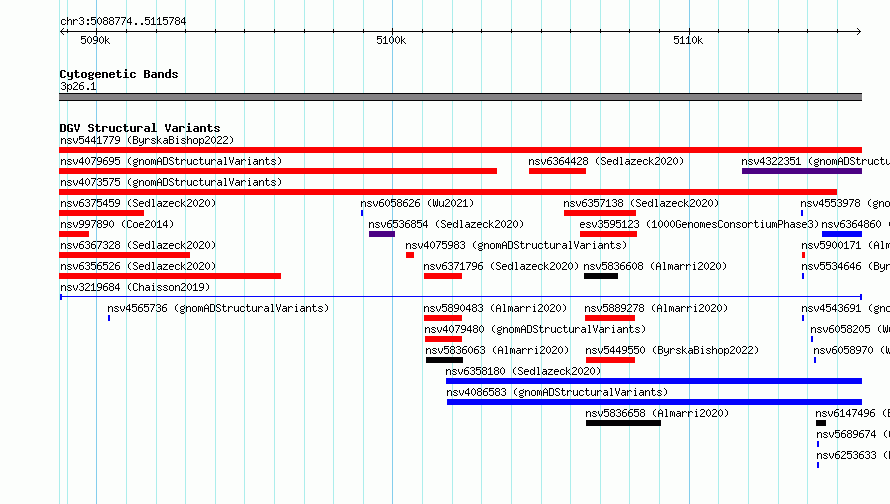This screenshot has height=504, width=890.
Task: Click the DGV Structural Variants track title
Action: tap(140, 128)
